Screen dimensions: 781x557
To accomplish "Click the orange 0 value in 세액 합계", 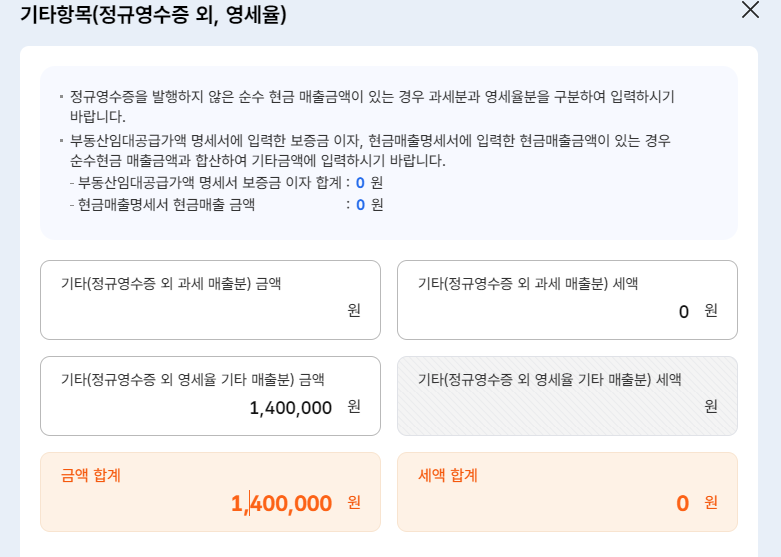I will [x=682, y=503].
